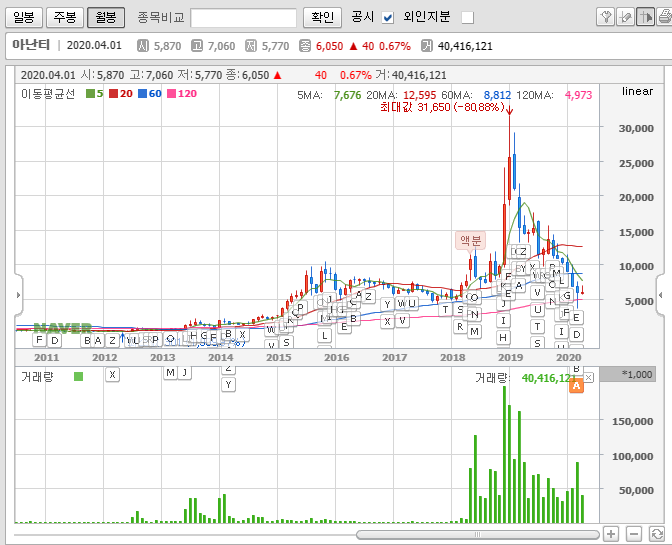
Task: Click the 120MA value 4,973
Action: [579, 95]
